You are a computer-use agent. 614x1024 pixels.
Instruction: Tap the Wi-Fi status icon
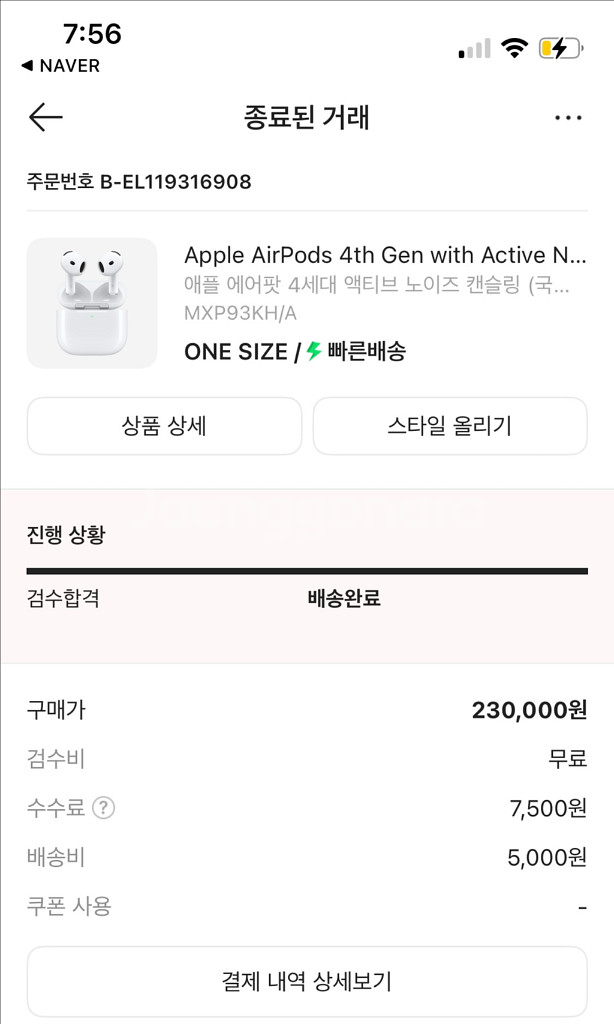click(x=515, y=48)
